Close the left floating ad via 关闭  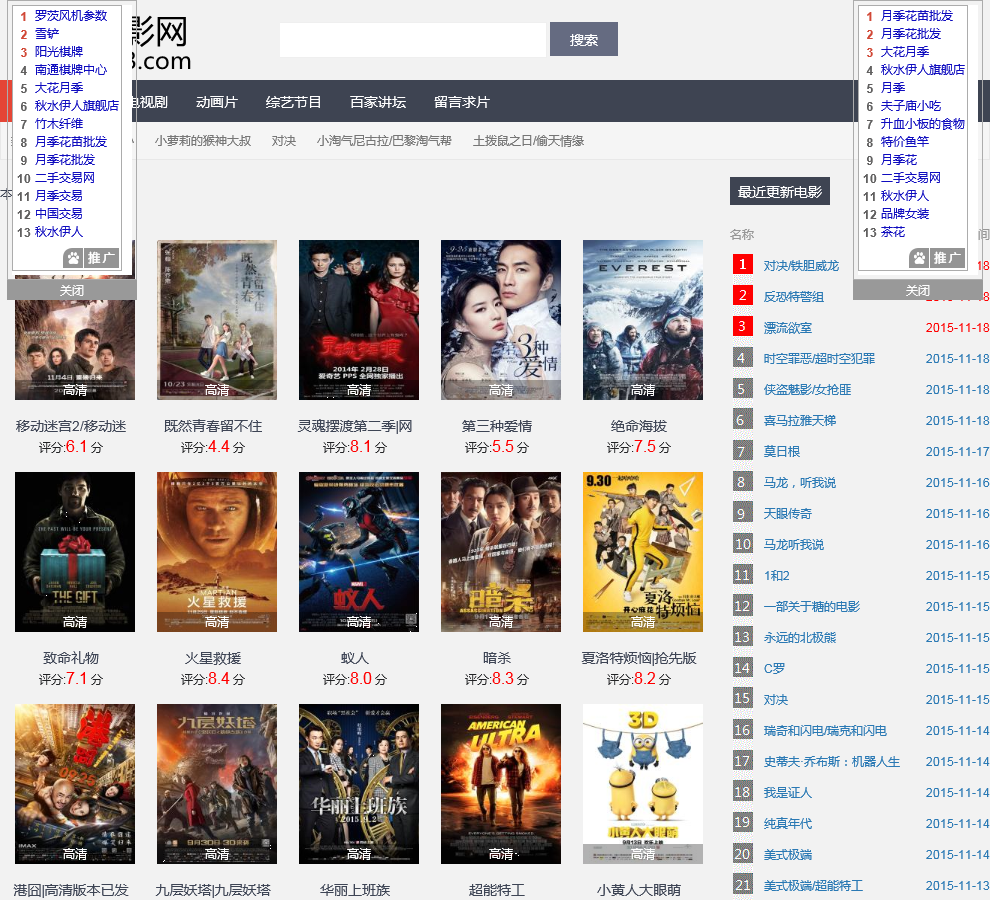point(72,290)
